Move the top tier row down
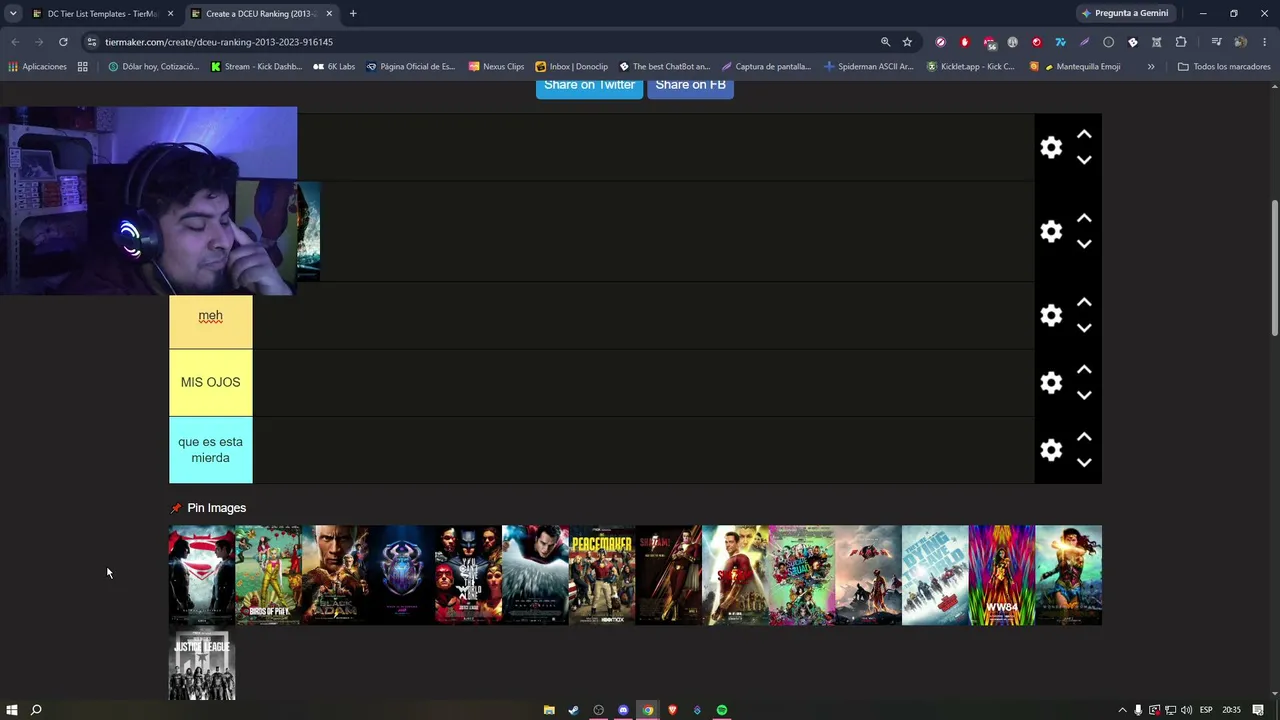1280x720 pixels. point(1084,160)
